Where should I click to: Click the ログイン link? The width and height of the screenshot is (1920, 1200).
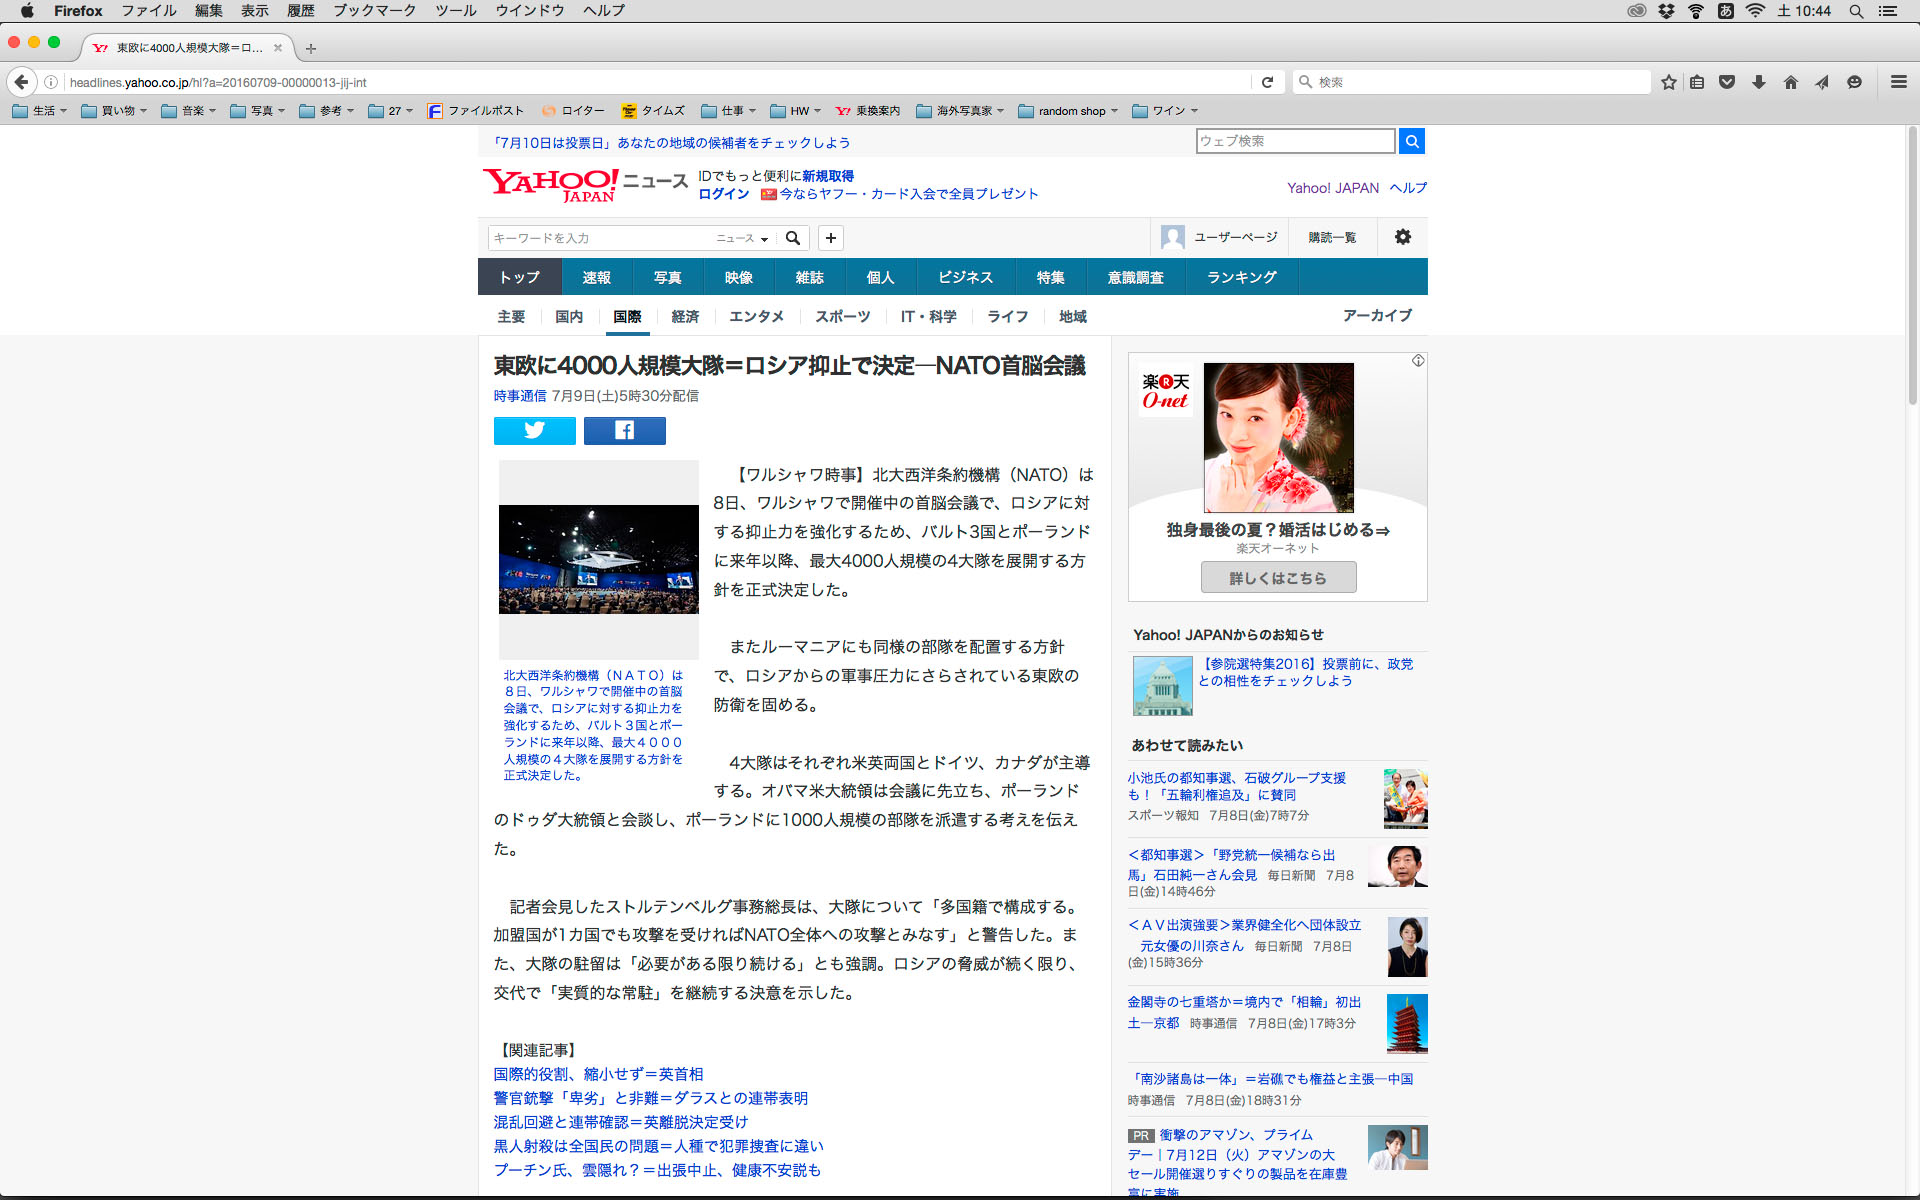(723, 194)
